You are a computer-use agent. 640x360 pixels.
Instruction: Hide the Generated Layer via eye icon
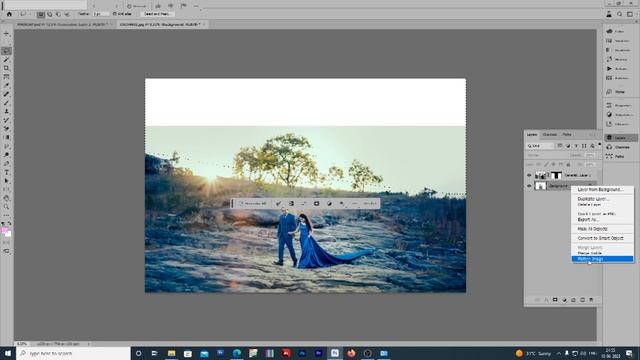click(x=529, y=175)
